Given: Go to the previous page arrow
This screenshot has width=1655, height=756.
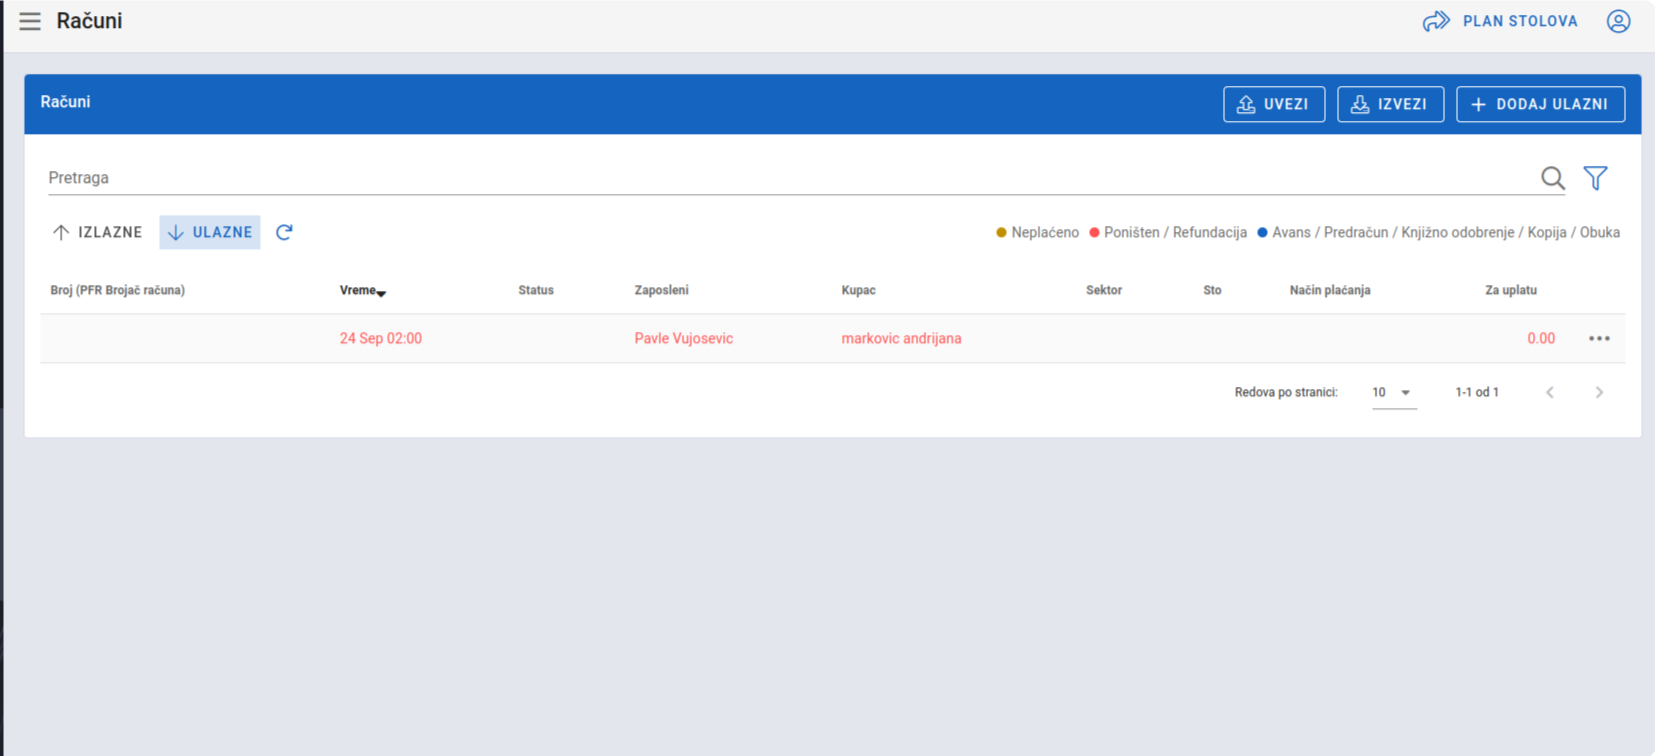Looking at the screenshot, I should point(1550,393).
